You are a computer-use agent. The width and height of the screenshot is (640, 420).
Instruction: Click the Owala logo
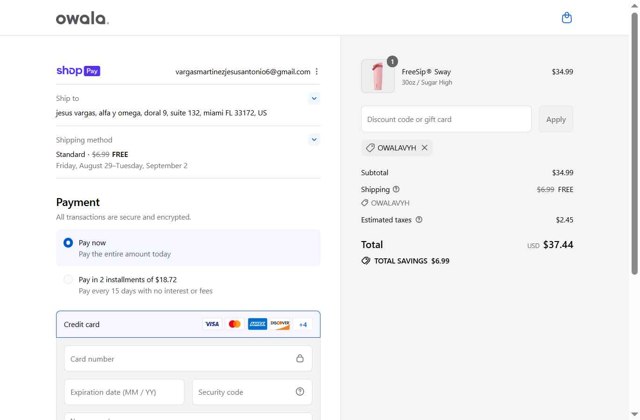[x=82, y=18]
